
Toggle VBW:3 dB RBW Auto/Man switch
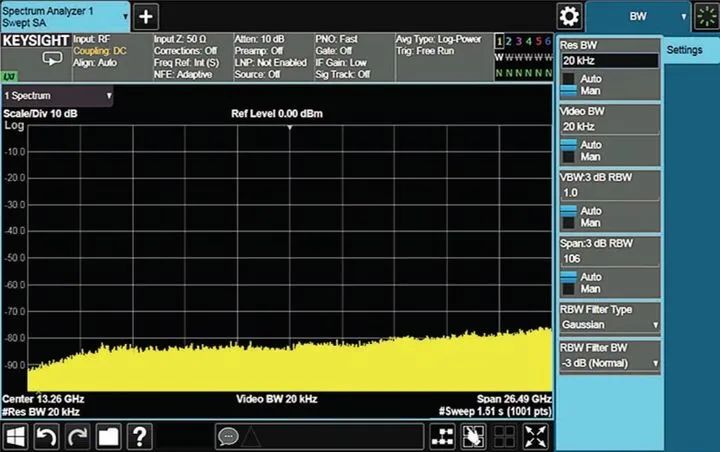[568, 216]
